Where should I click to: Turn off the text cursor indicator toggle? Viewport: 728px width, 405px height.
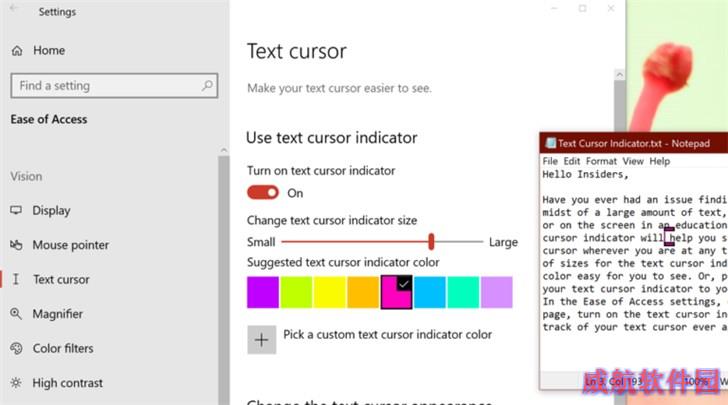tap(263, 193)
